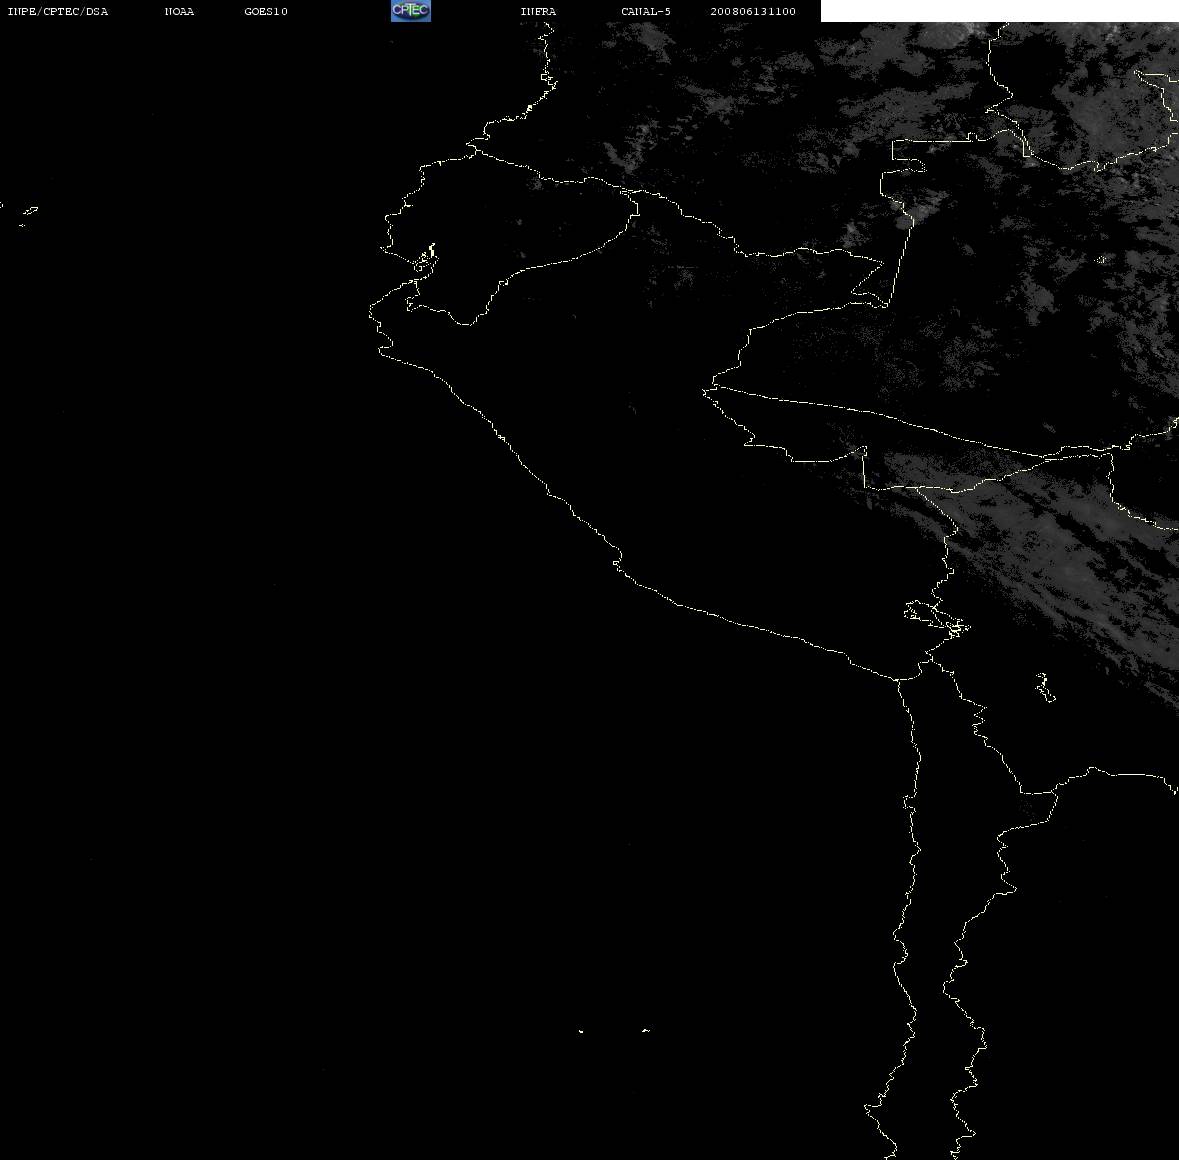This screenshot has height=1160, width=1179.
Task: Select the NOAA label in header
Action: pyautogui.click(x=179, y=11)
